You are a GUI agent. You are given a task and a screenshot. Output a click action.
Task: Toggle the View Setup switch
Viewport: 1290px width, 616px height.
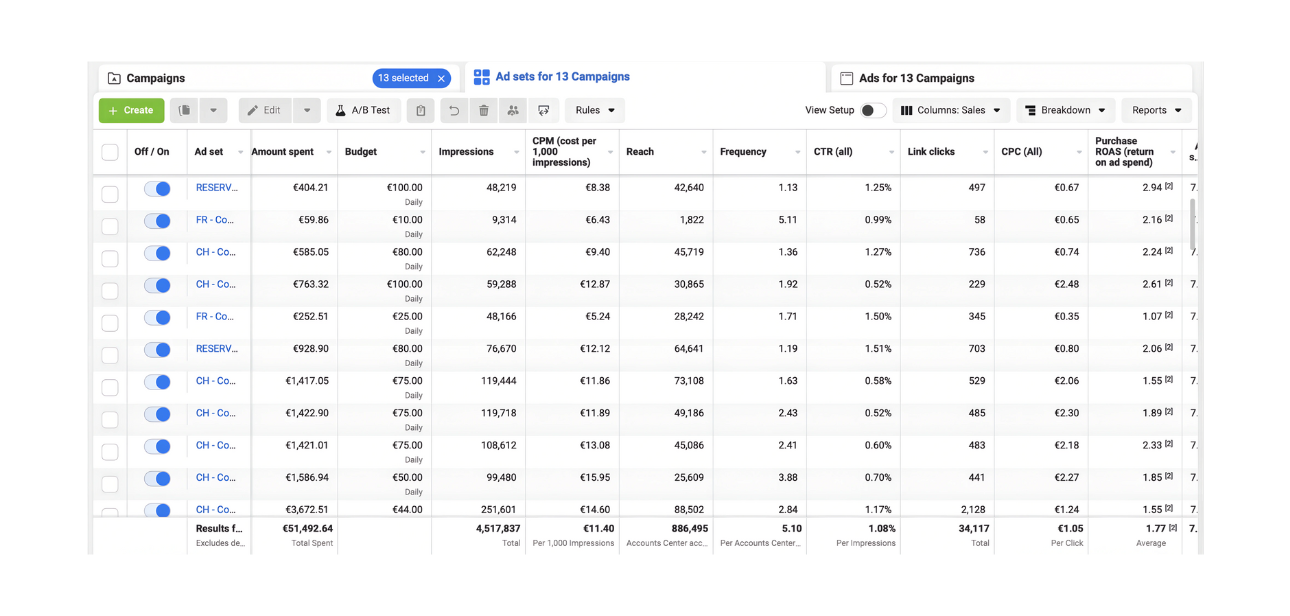point(872,110)
